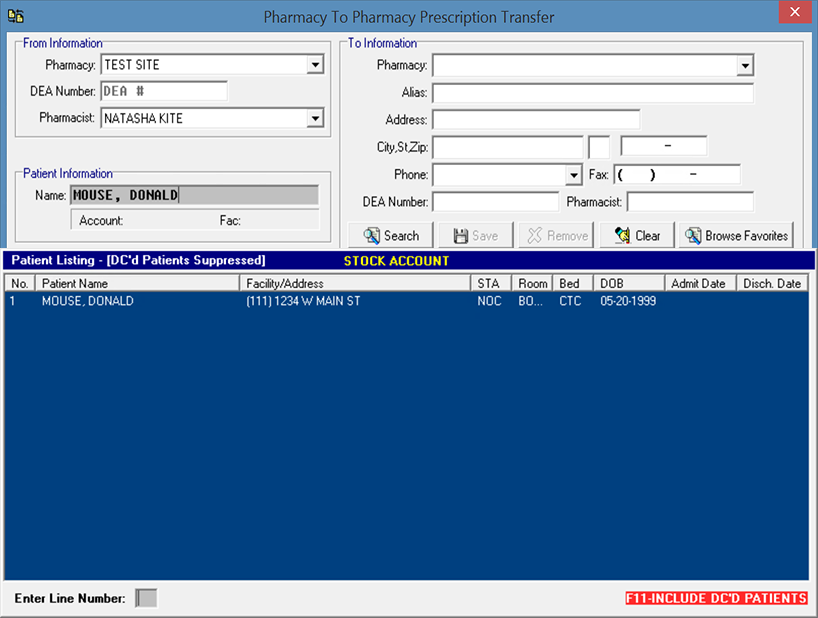Open the From Pharmacist dropdown list
818x618 pixels.
coord(315,118)
